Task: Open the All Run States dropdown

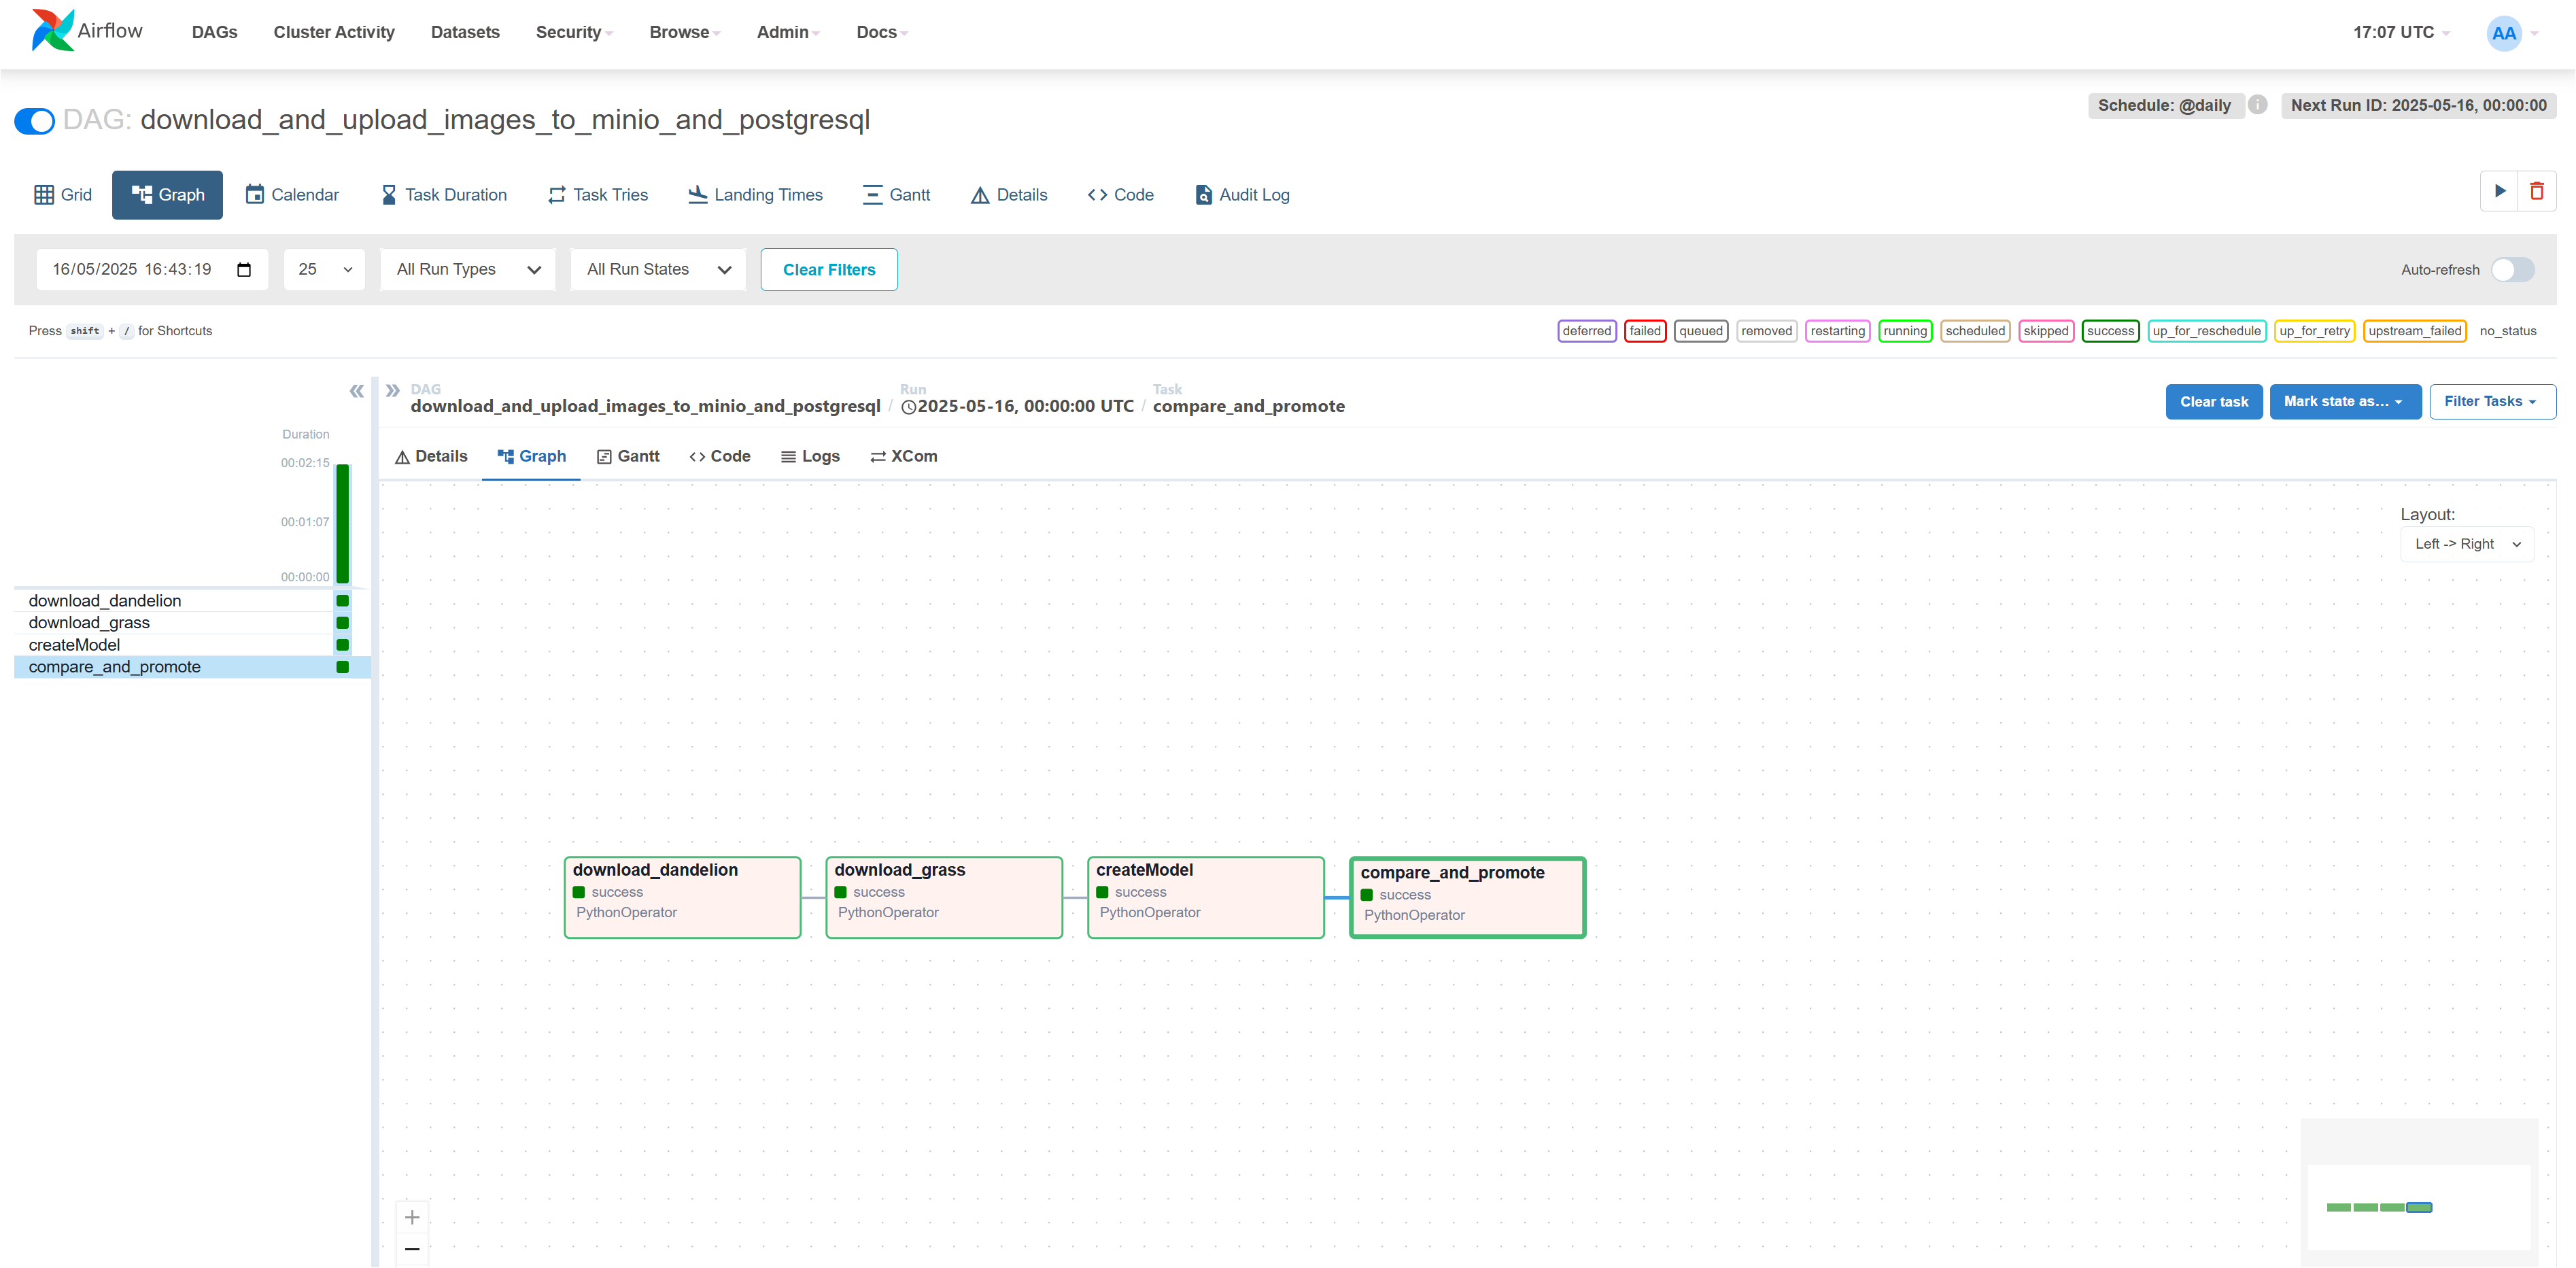Action: 657,269
